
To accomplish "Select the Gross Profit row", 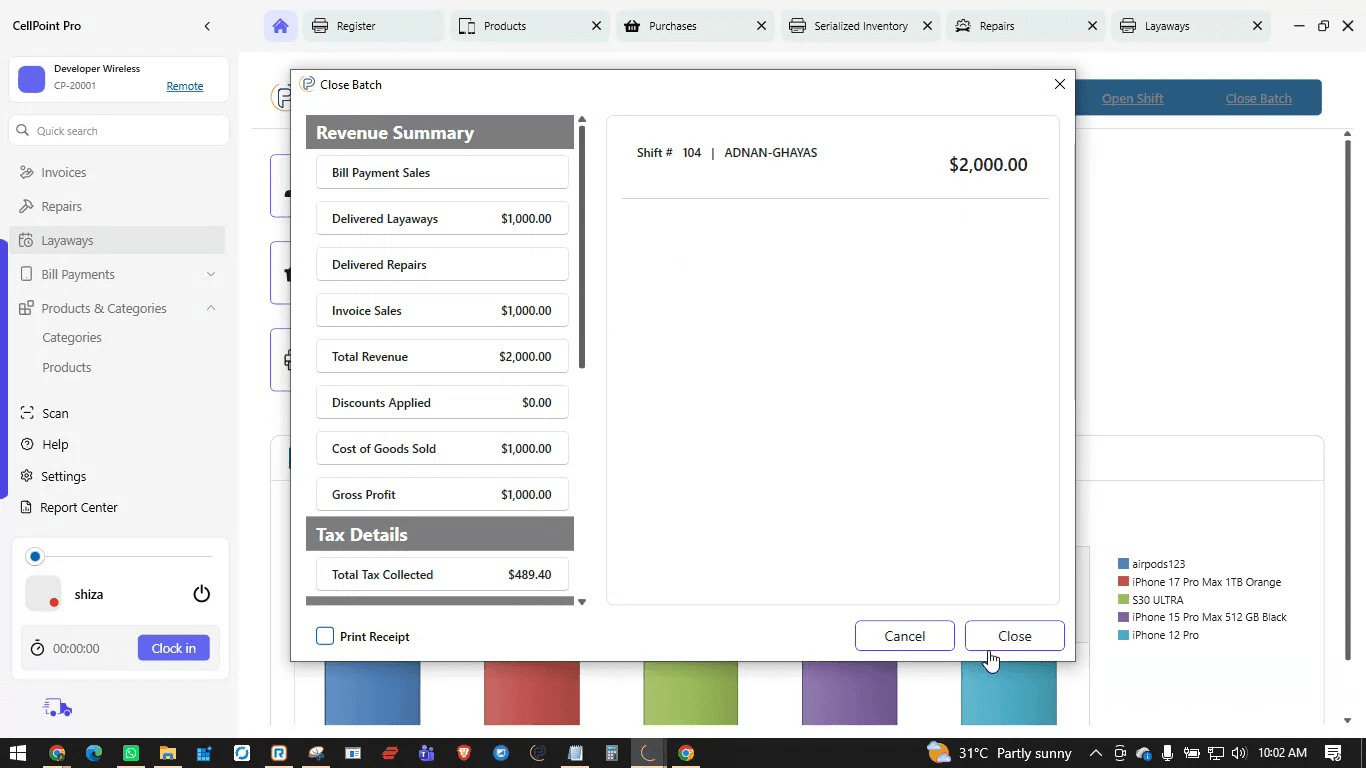I will point(442,495).
